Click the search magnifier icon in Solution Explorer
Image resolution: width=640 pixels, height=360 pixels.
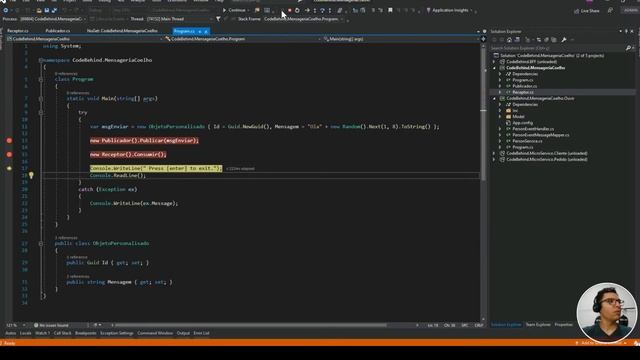tap(628, 48)
